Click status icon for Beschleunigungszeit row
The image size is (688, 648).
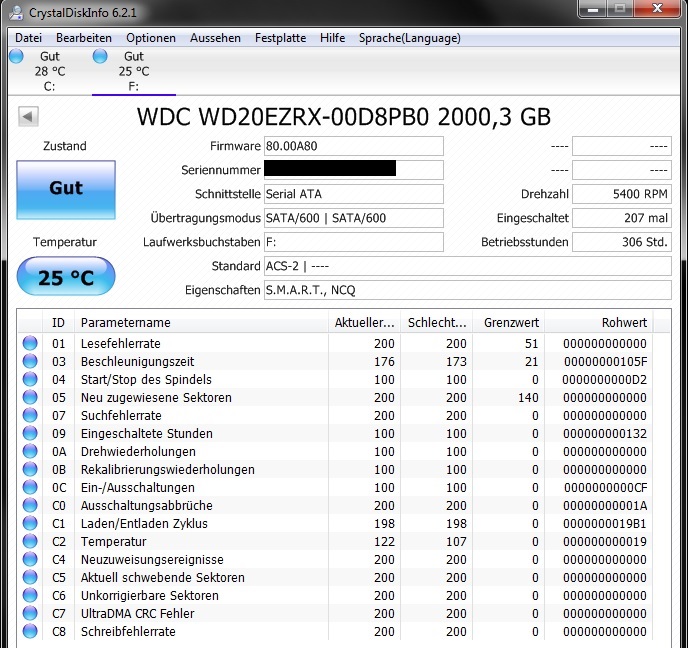coord(30,361)
